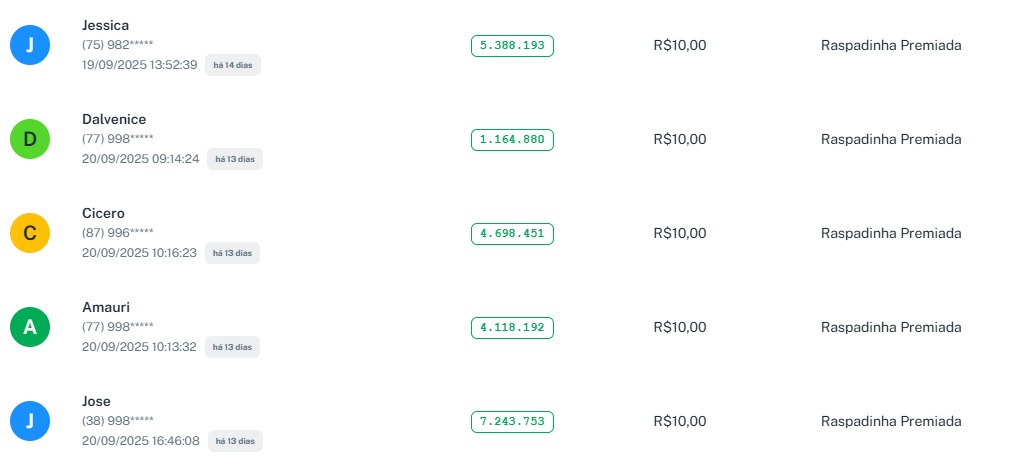The height and width of the screenshot is (464, 1020).
Task: Click the "há 14 dias" tag
Action: point(233,65)
